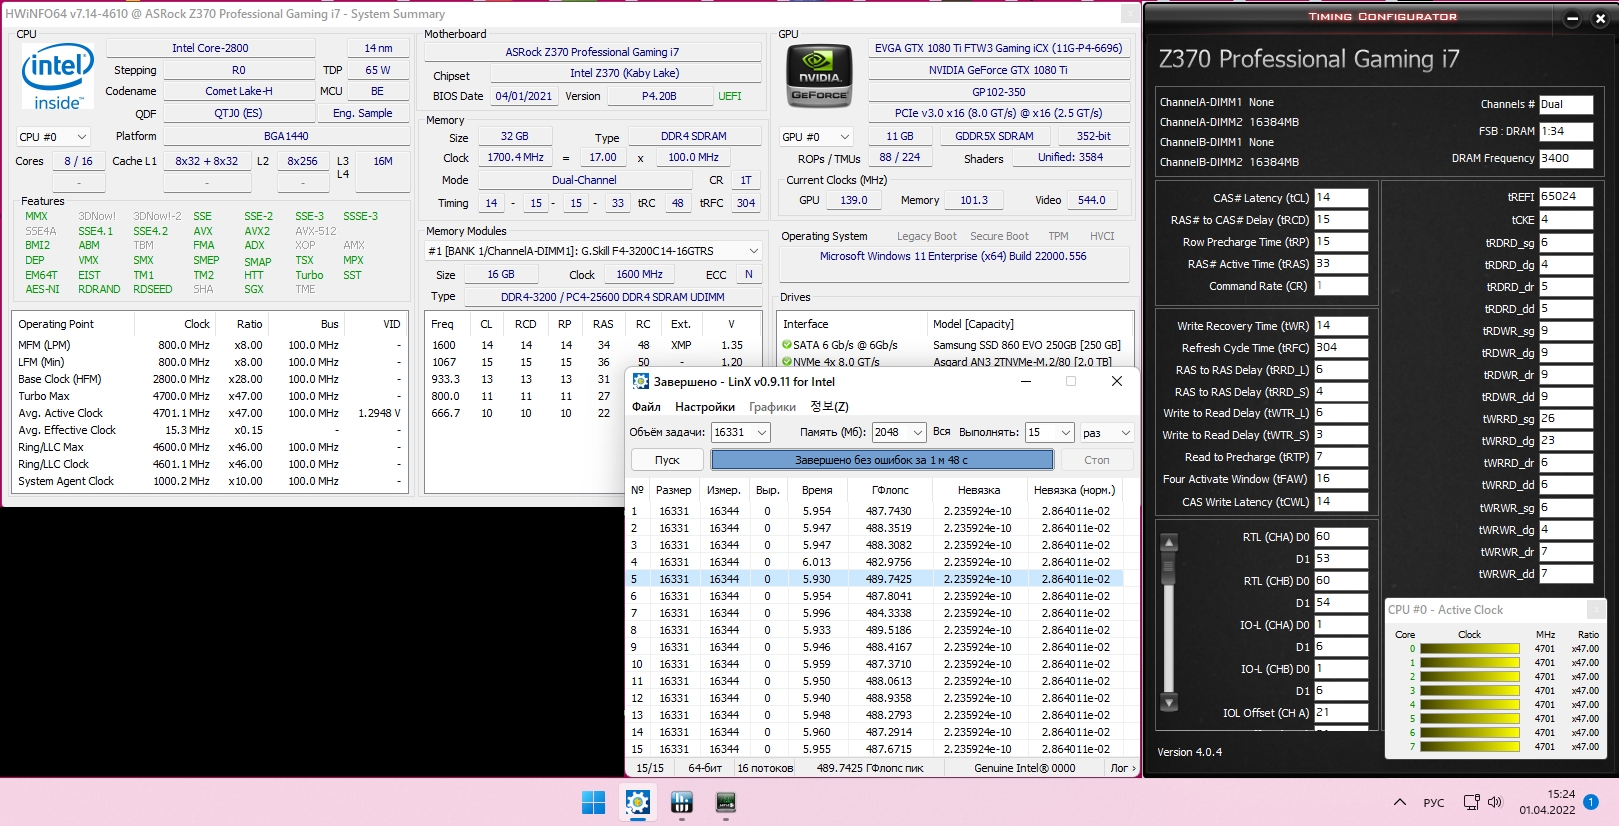The height and width of the screenshot is (826, 1619).
Task: Click the Время column header in LinX
Action: [x=817, y=490]
